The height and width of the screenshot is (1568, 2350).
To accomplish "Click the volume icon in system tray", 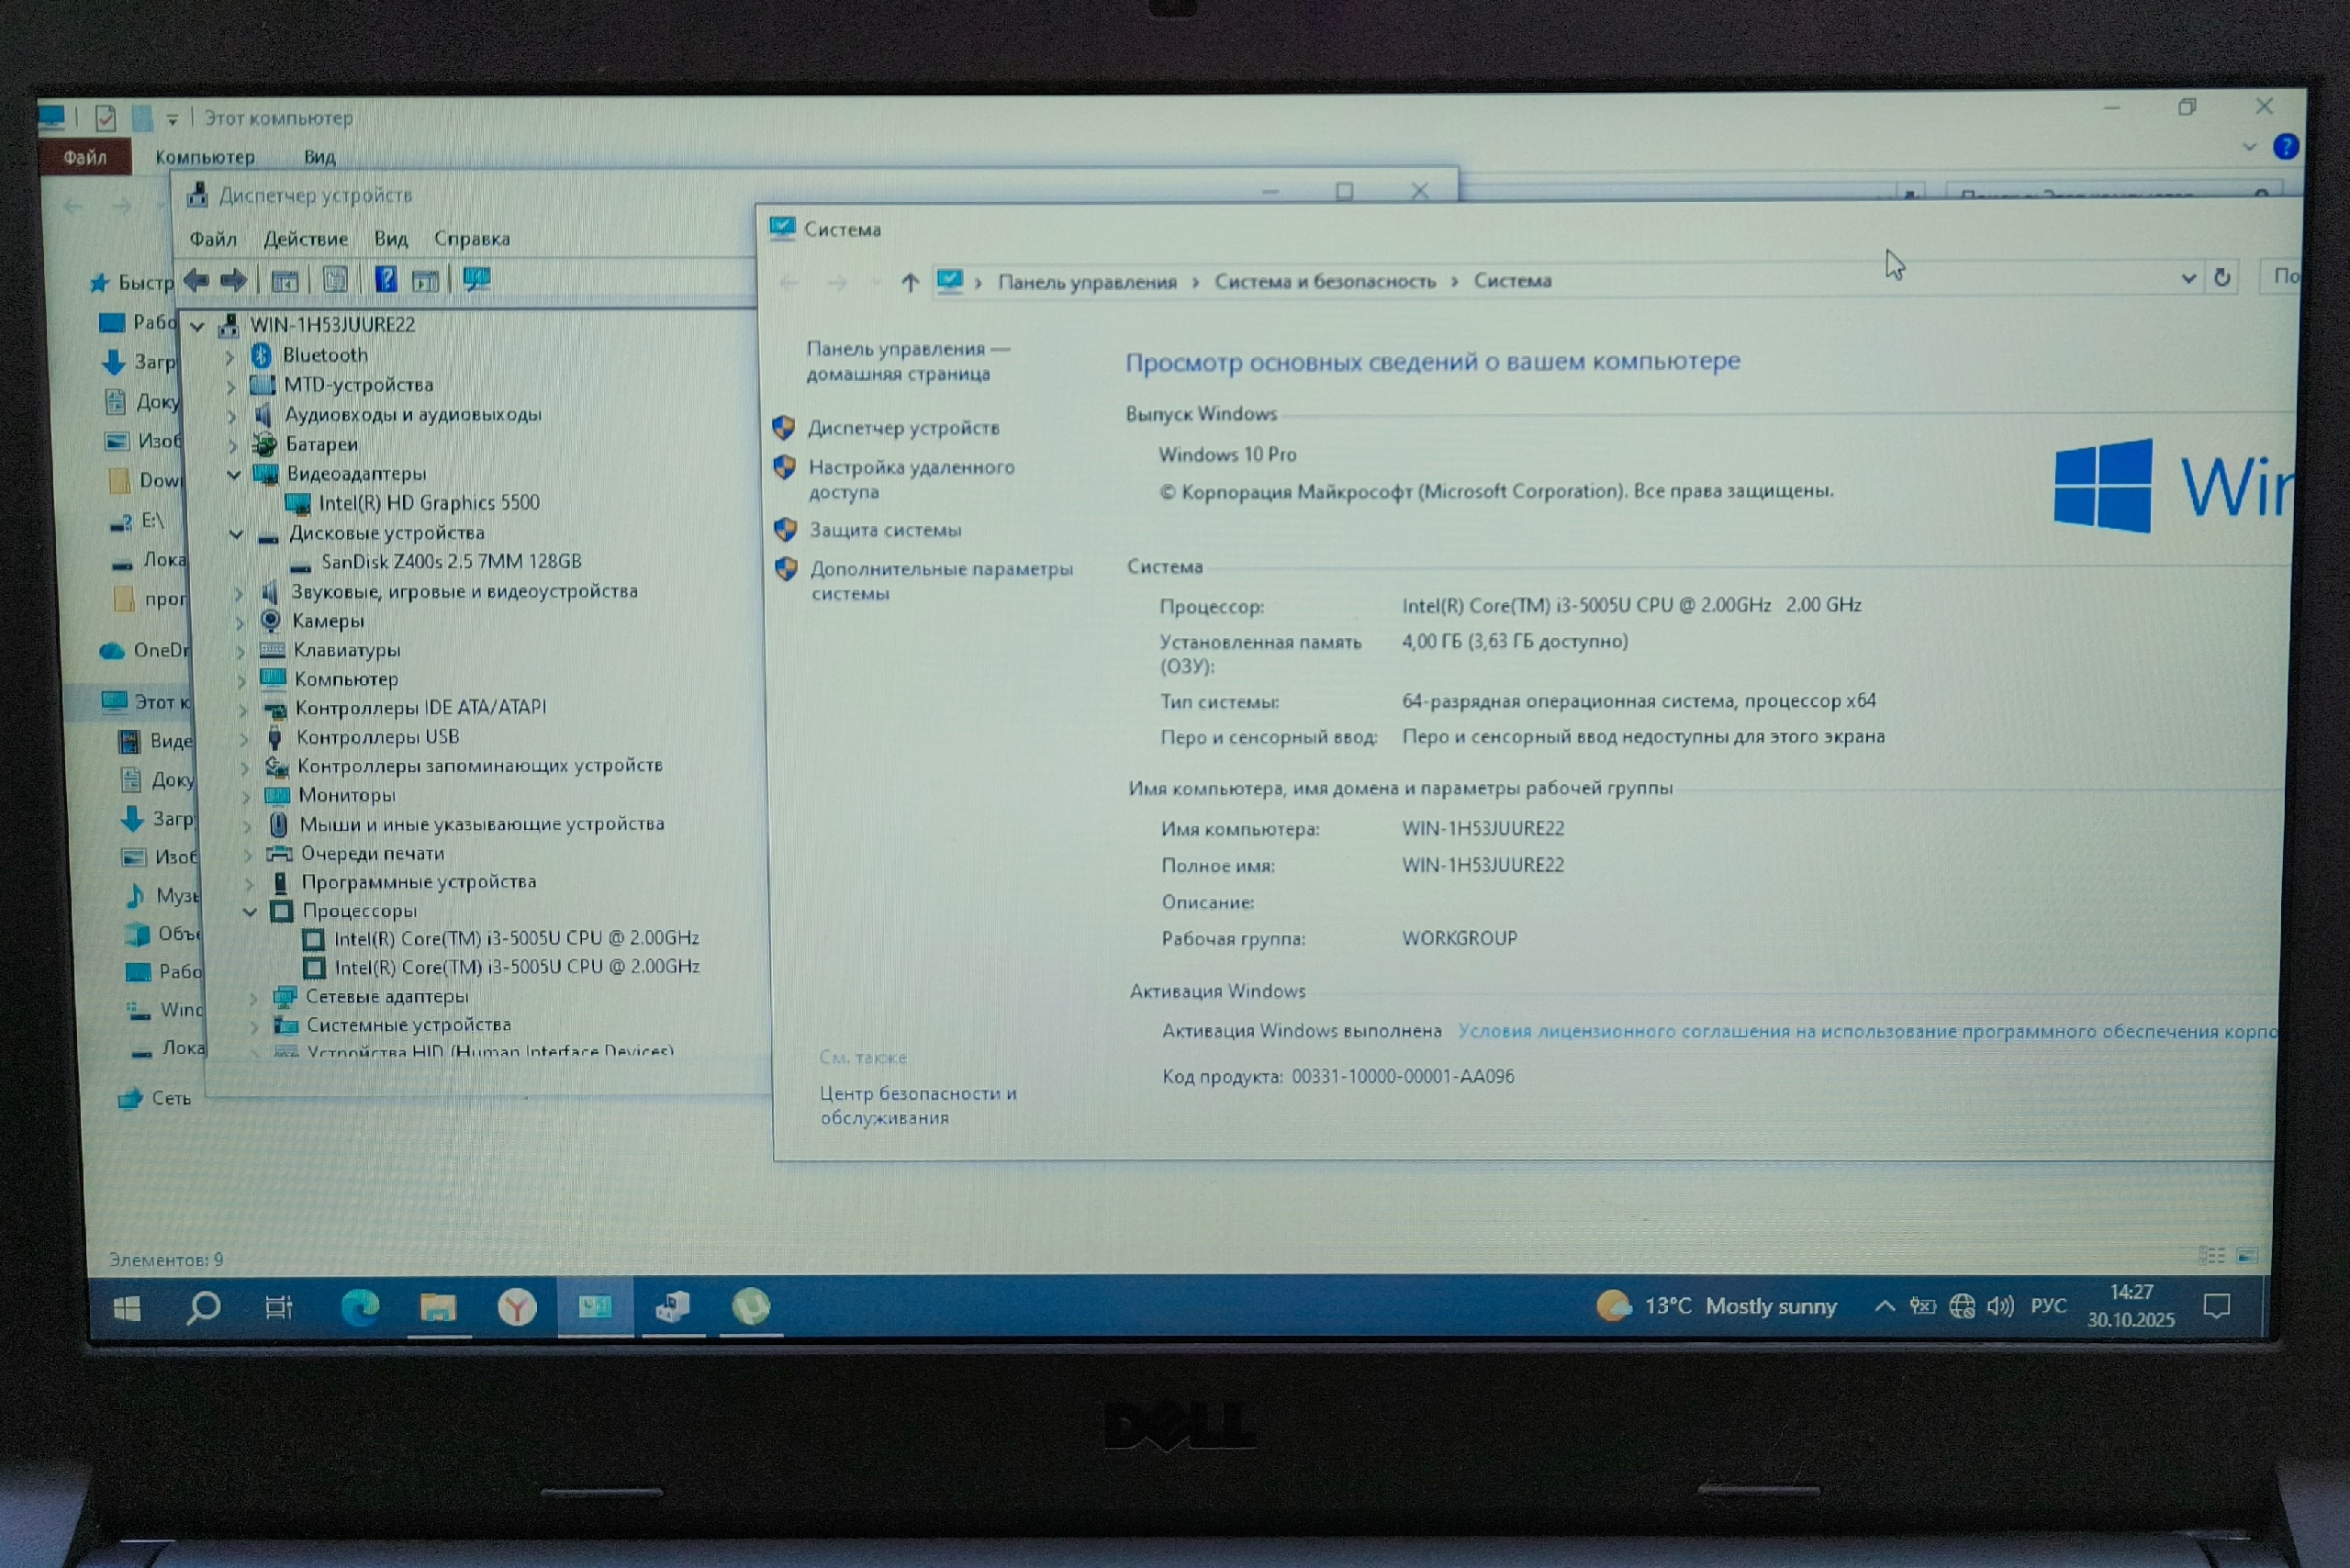I will pyautogui.click(x=1999, y=1306).
